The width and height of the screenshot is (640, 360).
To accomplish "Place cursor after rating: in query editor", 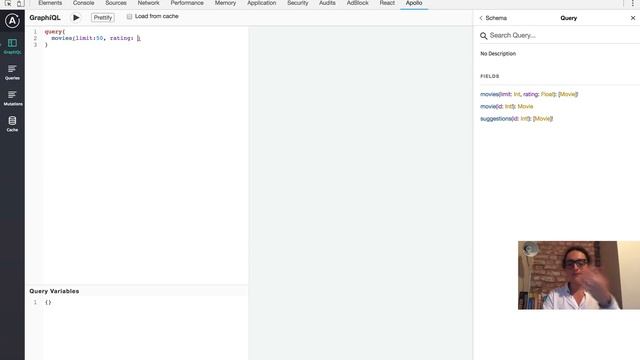I will tap(139, 38).
